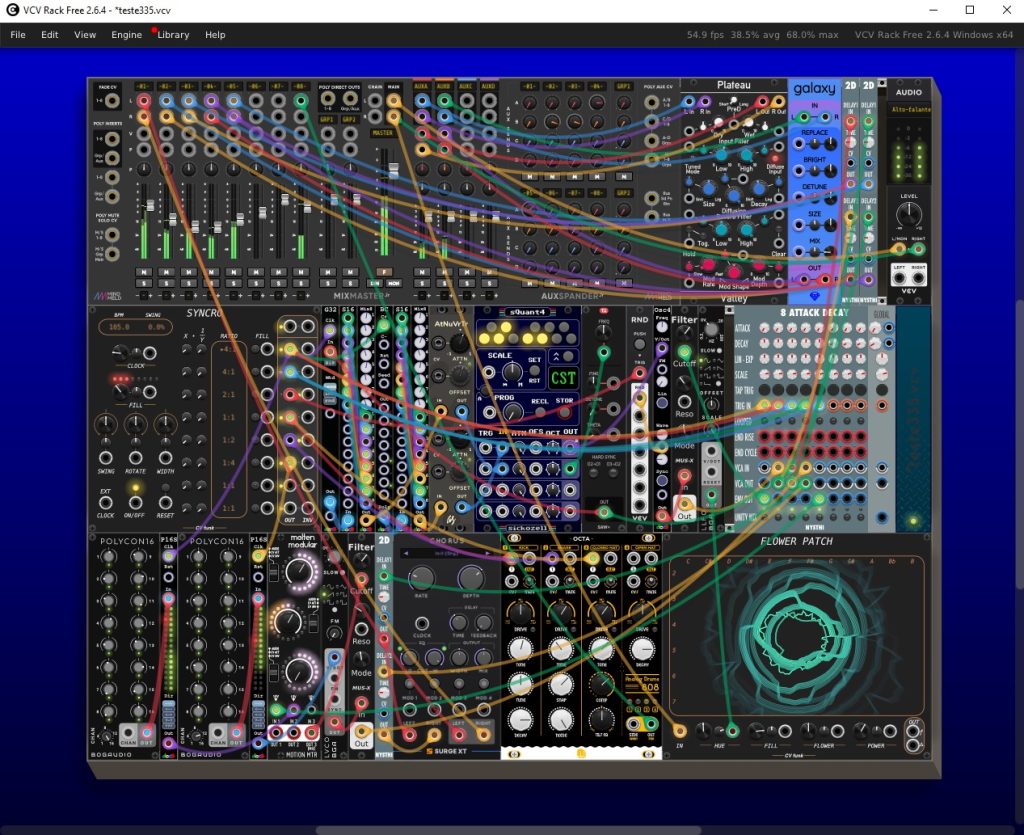Click the VCV Rack title bar icon
The image size is (1024, 835).
(x=12, y=10)
